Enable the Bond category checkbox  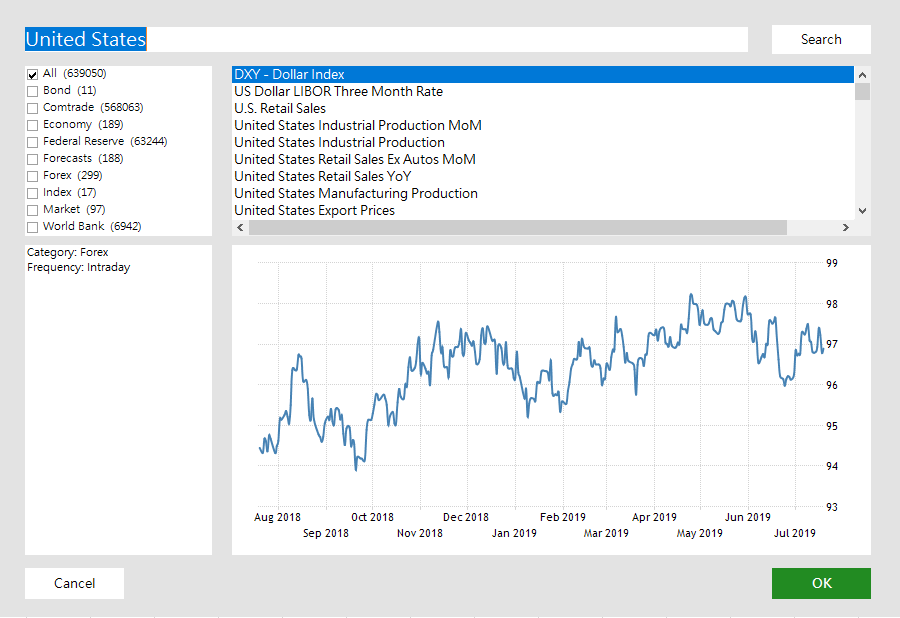tap(33, 91)
